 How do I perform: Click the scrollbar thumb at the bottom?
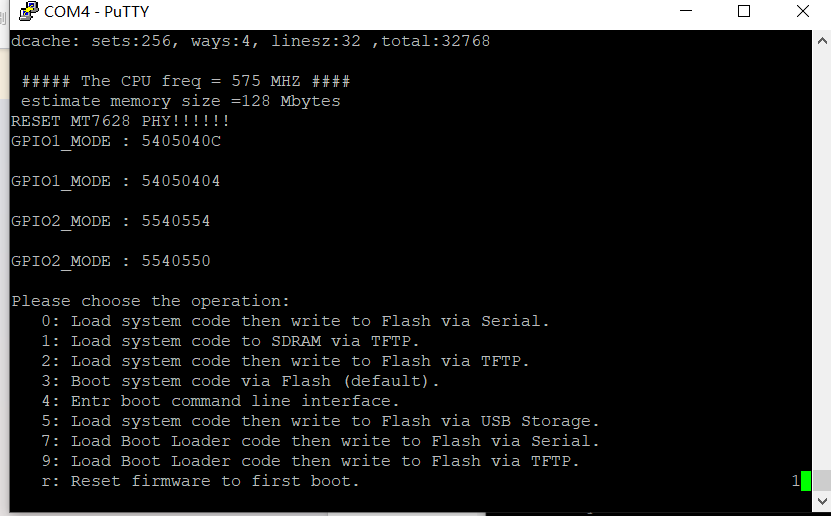(x=821, y=482)
